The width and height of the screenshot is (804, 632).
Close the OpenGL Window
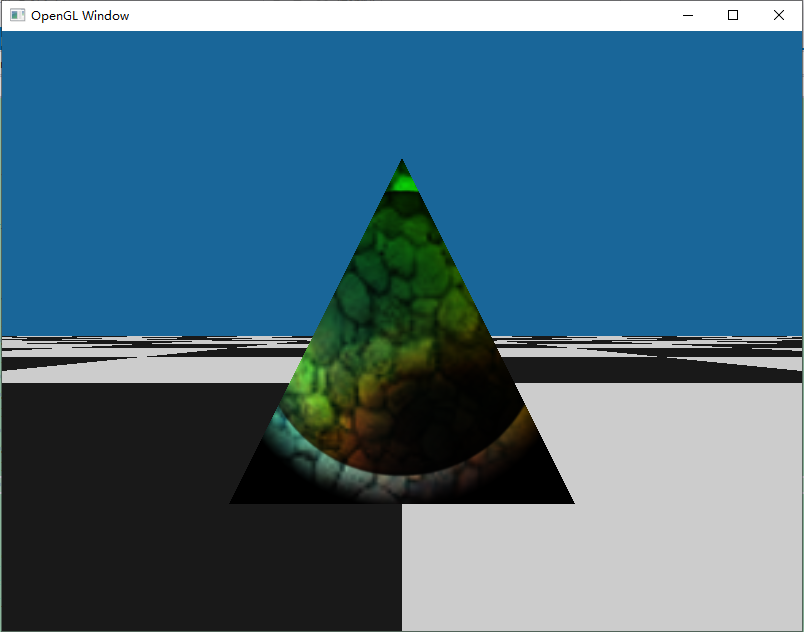(778, 15)
